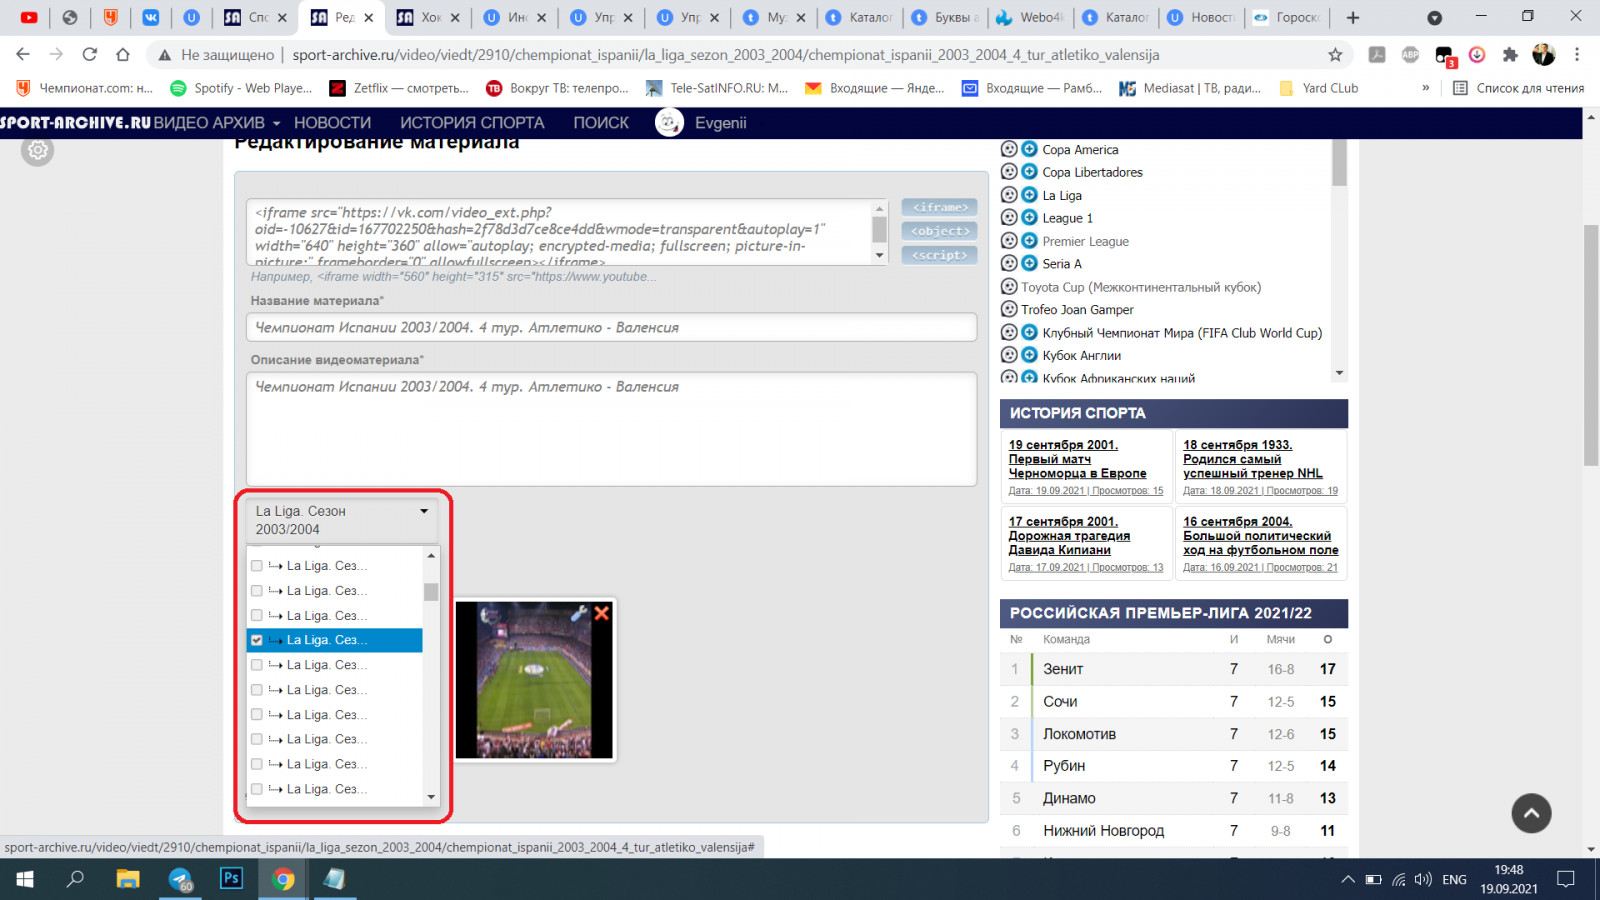Viewport: 1600px width, 900px height.
Task: Reload the page in Chrome
Action: click(90, 55)
